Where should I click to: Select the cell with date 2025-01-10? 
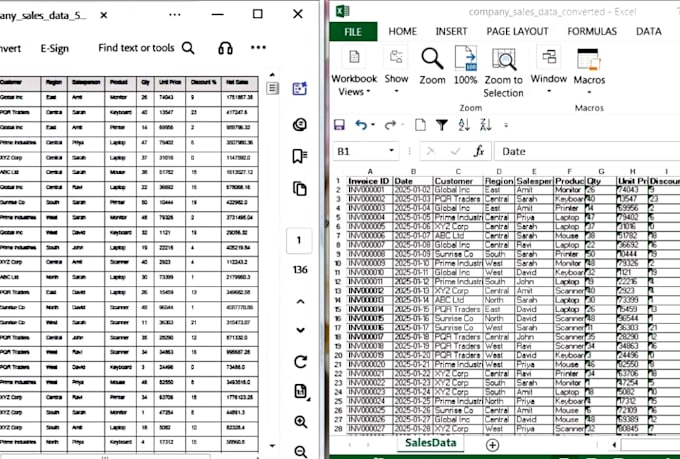pyautogui.click(x=412, y=263)
